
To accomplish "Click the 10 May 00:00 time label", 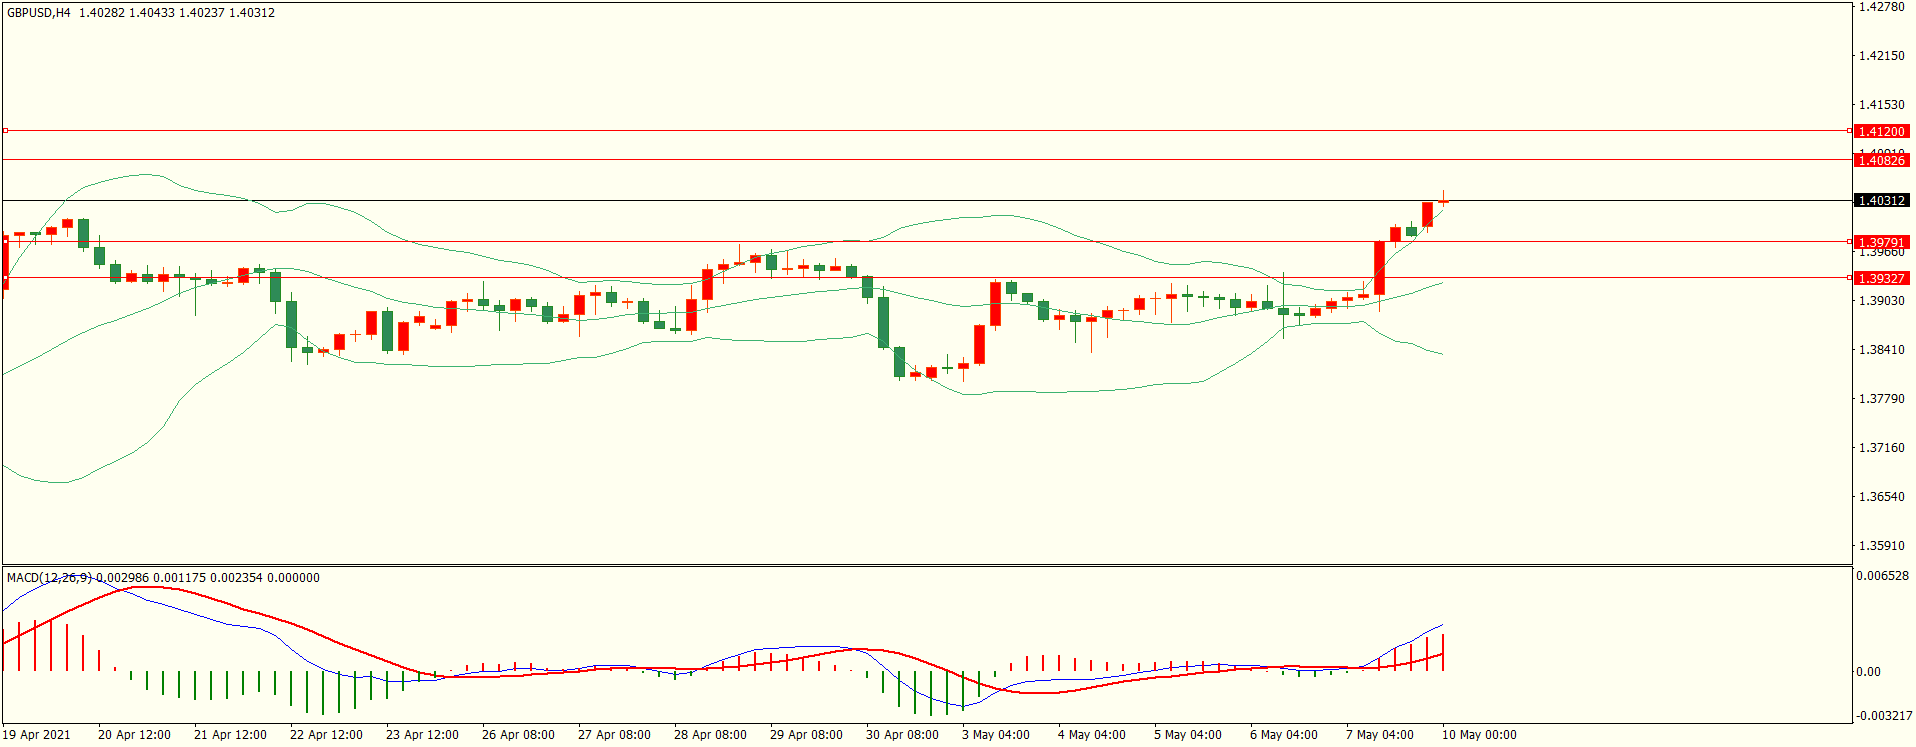I will pos(1479,735).
